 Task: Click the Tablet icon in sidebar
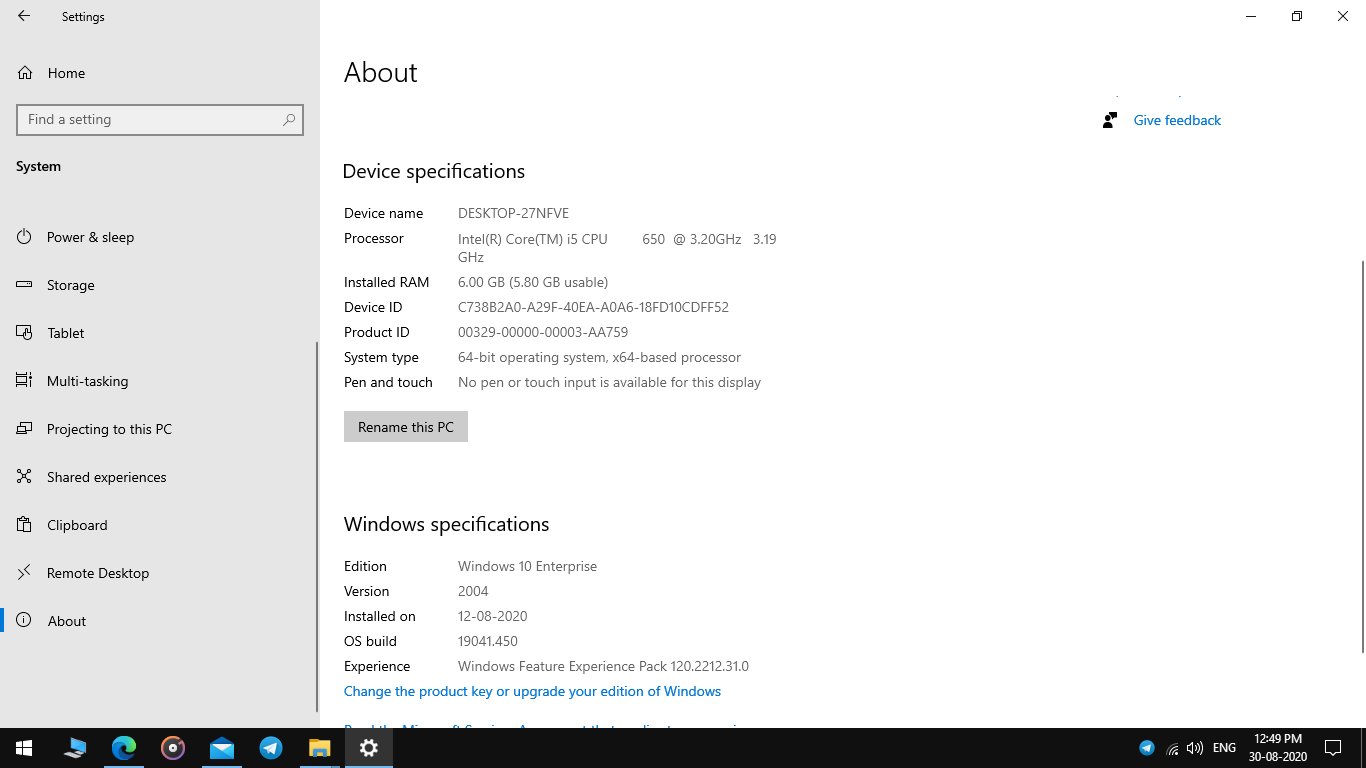[x=24, y=333]
